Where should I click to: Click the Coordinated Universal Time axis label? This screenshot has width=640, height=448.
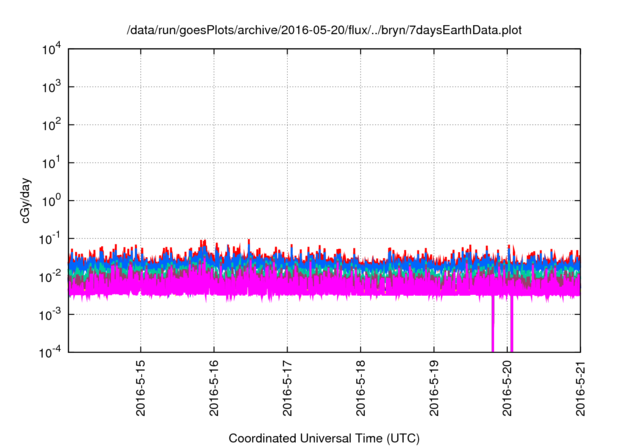[x=324, y=439]
